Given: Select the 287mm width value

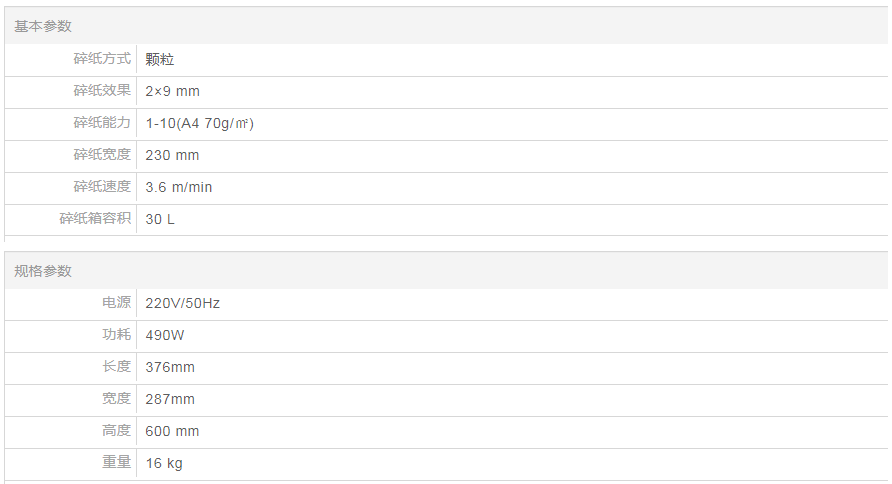Looking at the screenshot, I should point(170,399).
